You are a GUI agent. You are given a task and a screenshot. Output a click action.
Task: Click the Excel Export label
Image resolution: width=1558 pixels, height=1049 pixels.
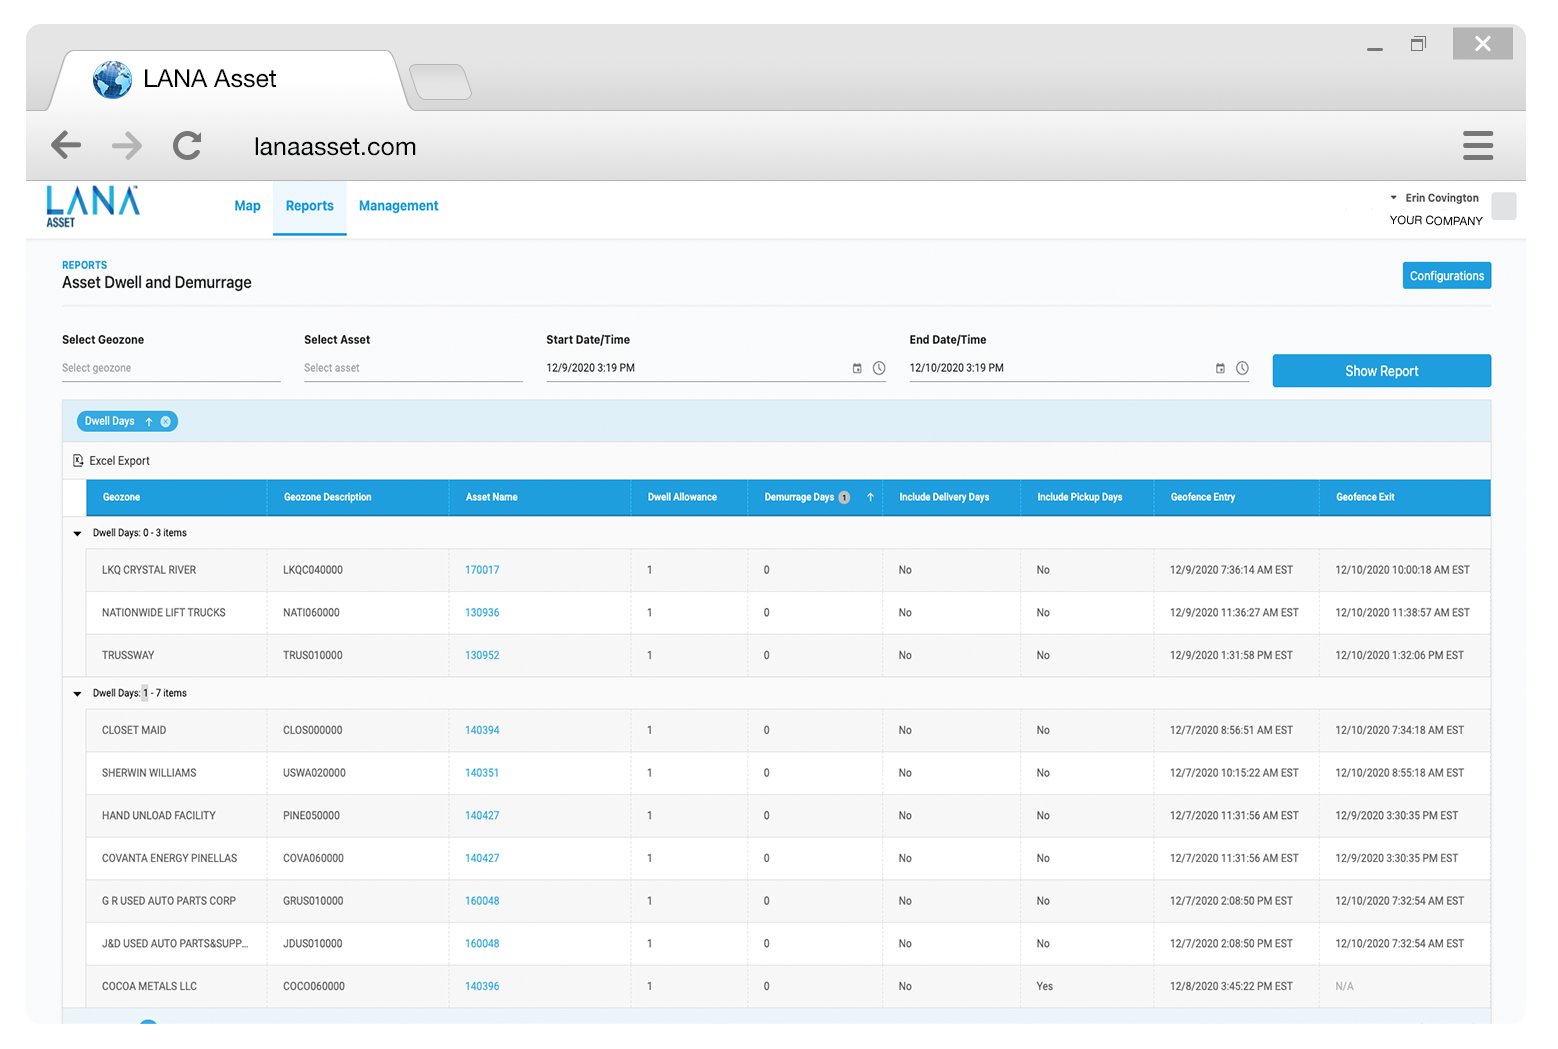click(x=119, y=461)
